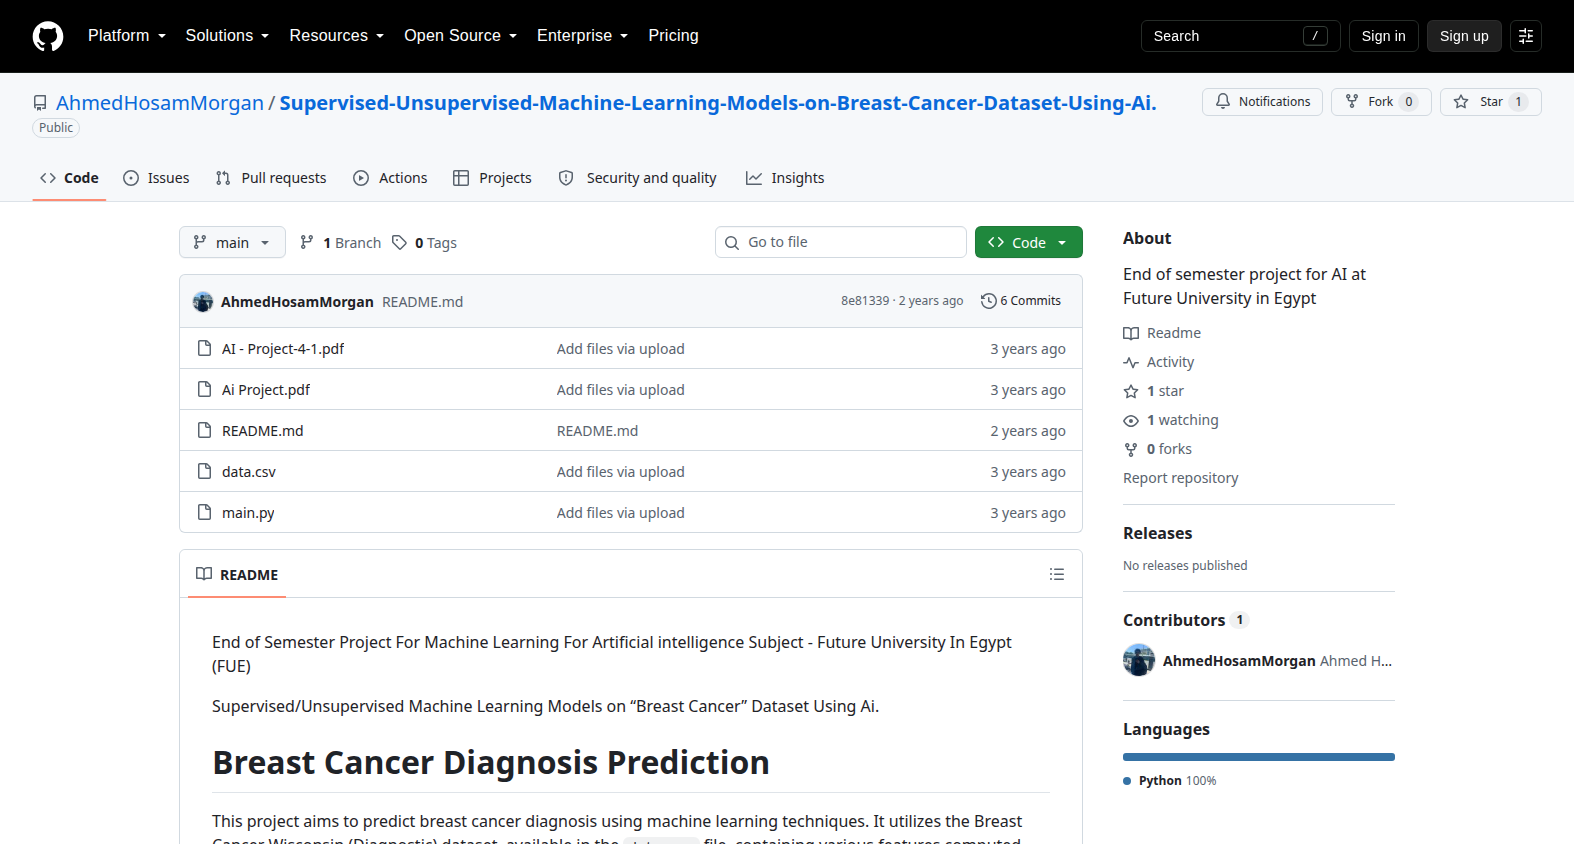Focus the Search field in header
This screenshot has height=844, width=1574.
[1240, 36]
